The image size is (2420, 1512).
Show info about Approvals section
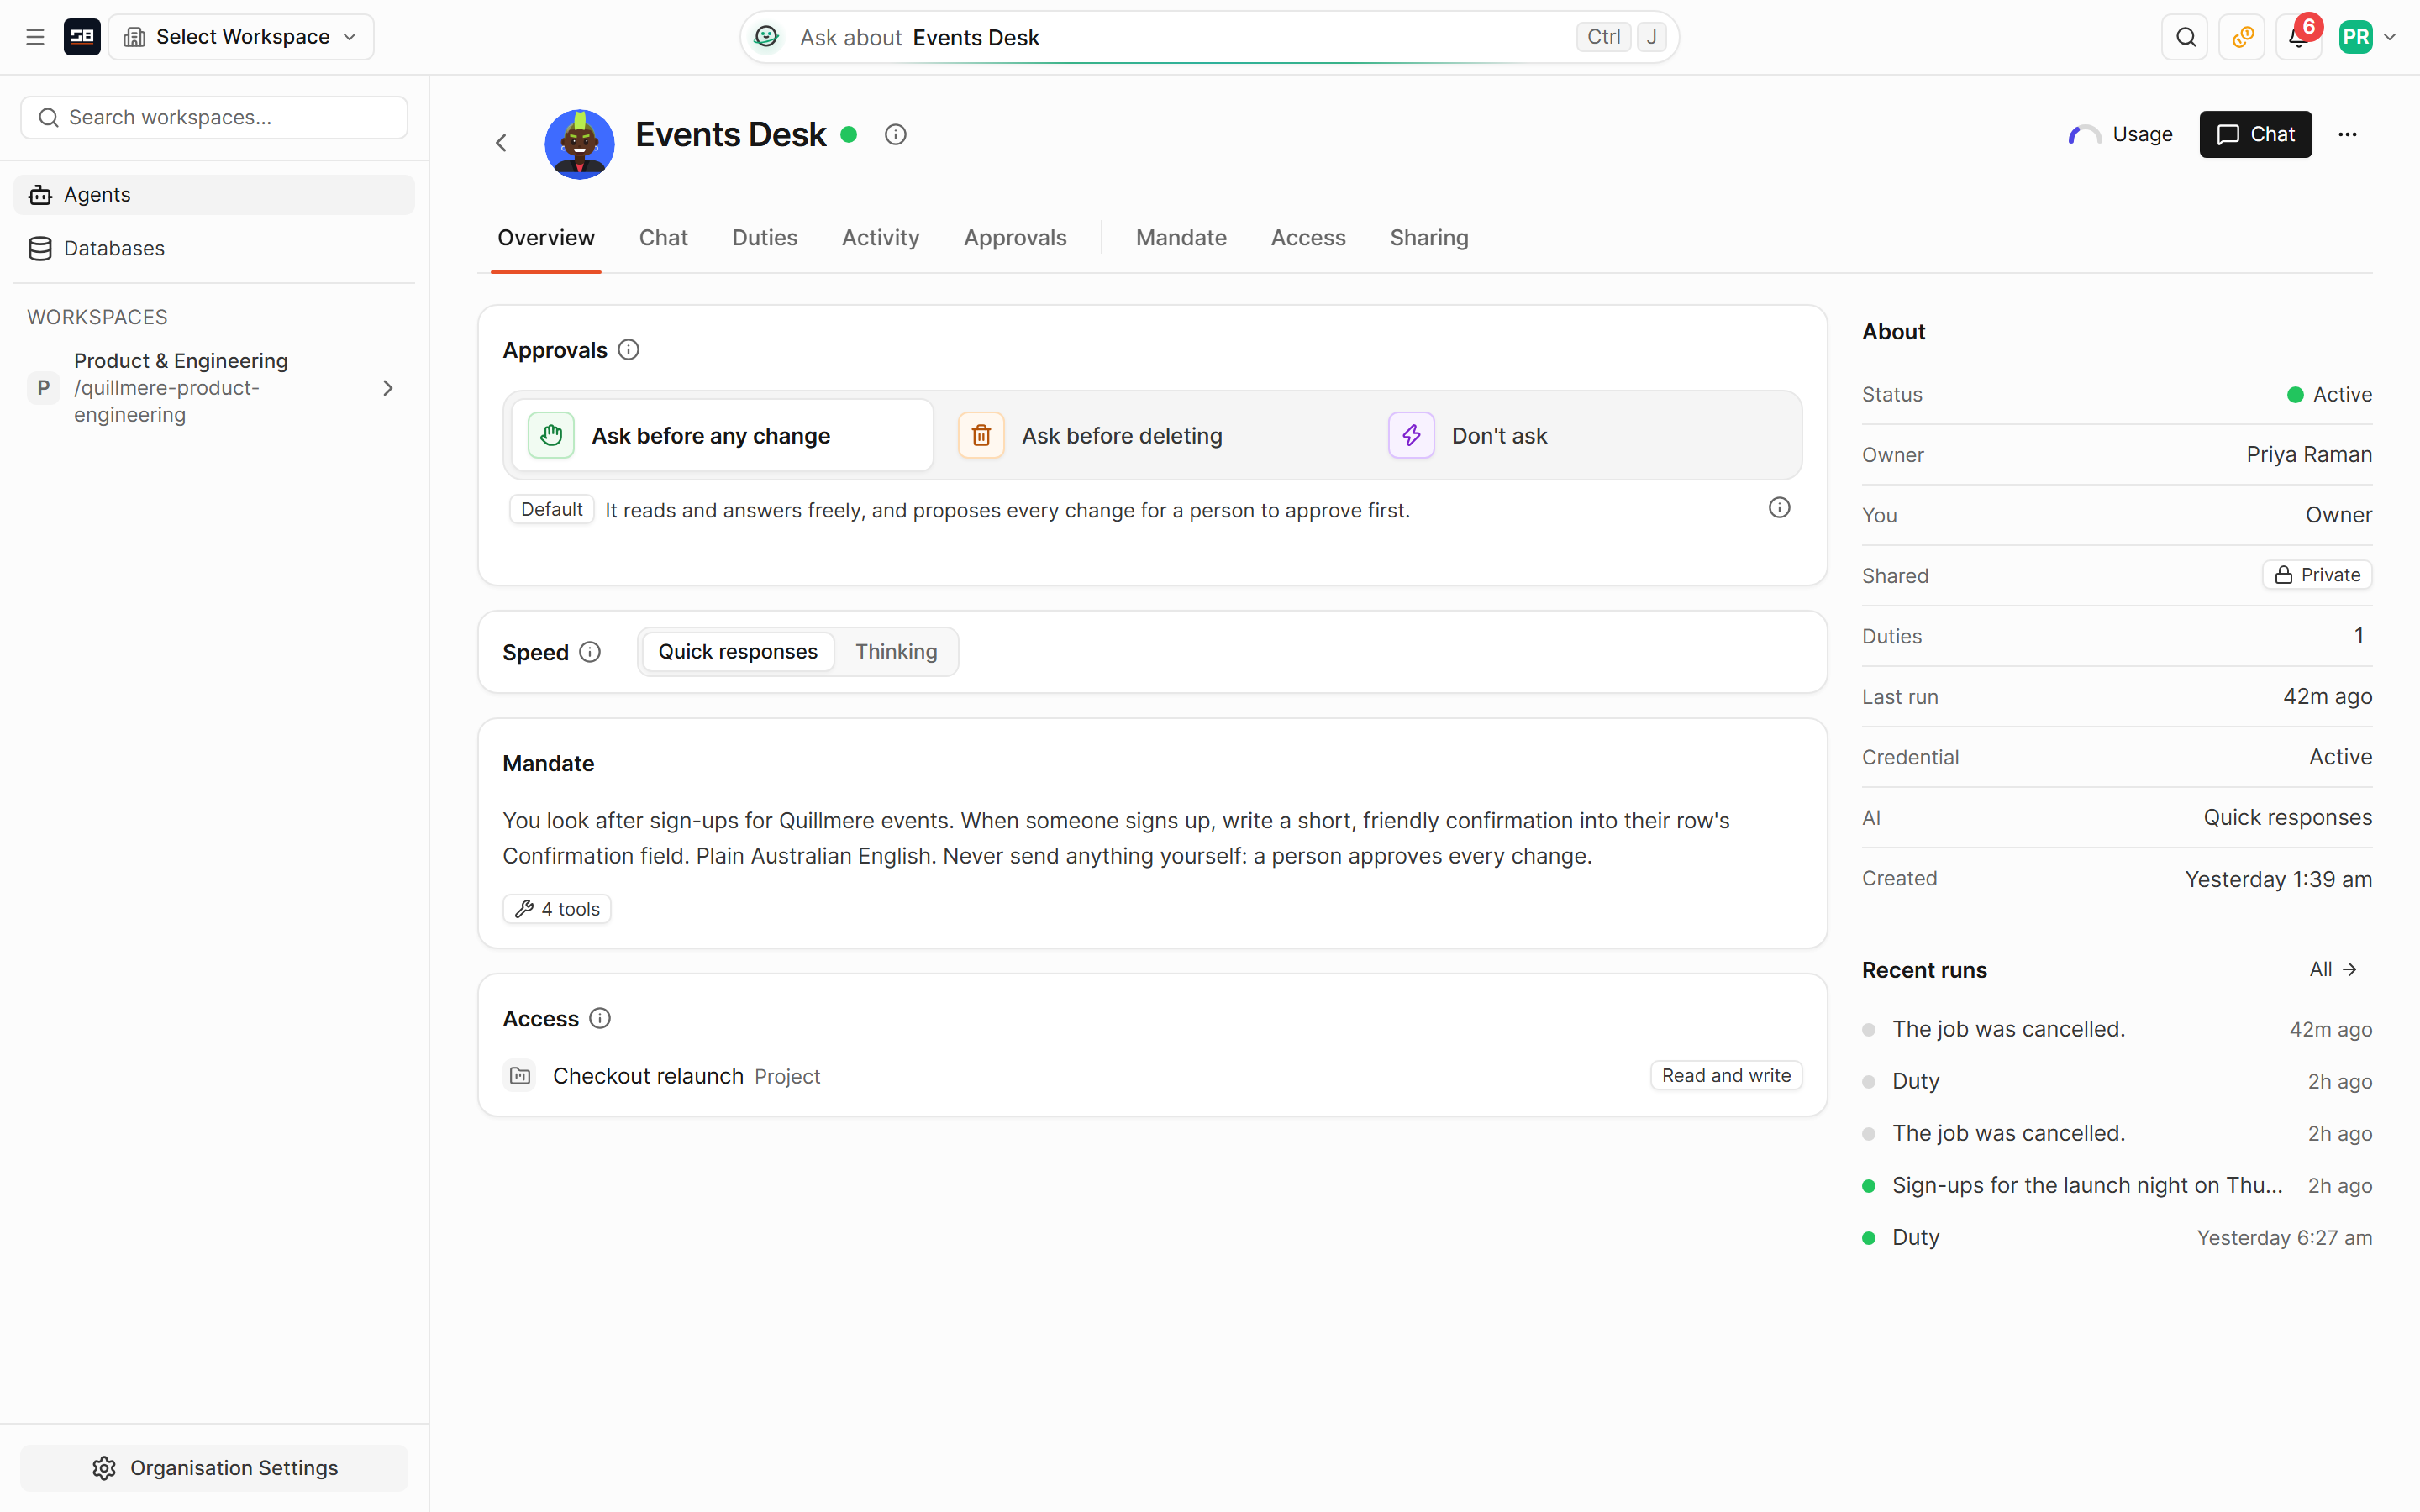click(628, 350)
